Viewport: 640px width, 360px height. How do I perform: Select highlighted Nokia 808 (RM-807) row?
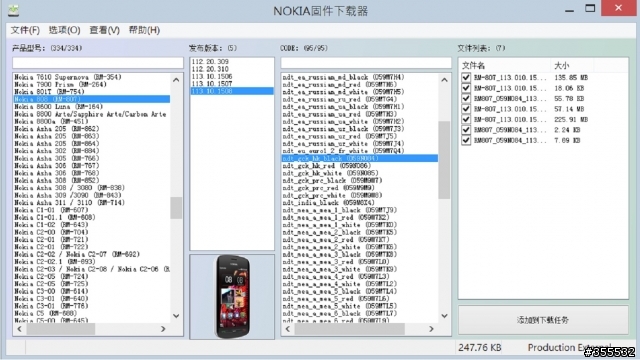point(92,99)
